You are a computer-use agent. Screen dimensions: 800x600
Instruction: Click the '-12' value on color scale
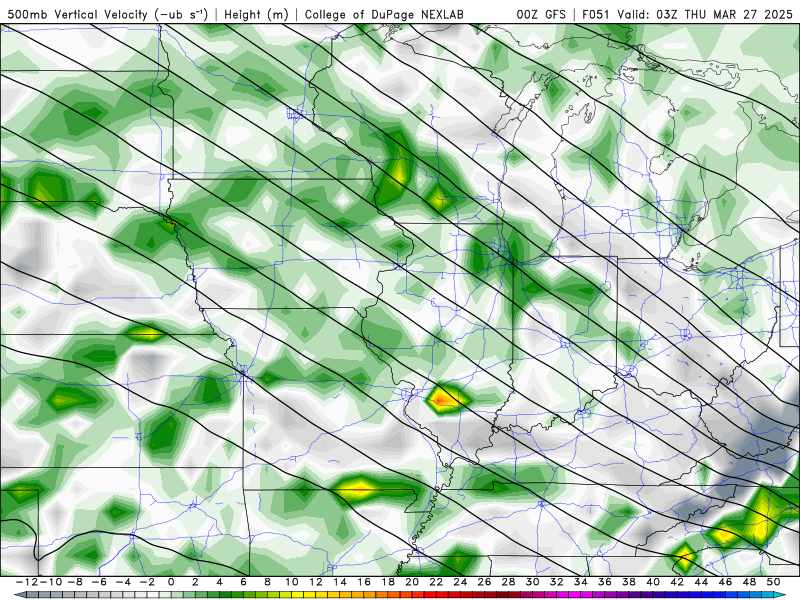[x=27, y=582]
